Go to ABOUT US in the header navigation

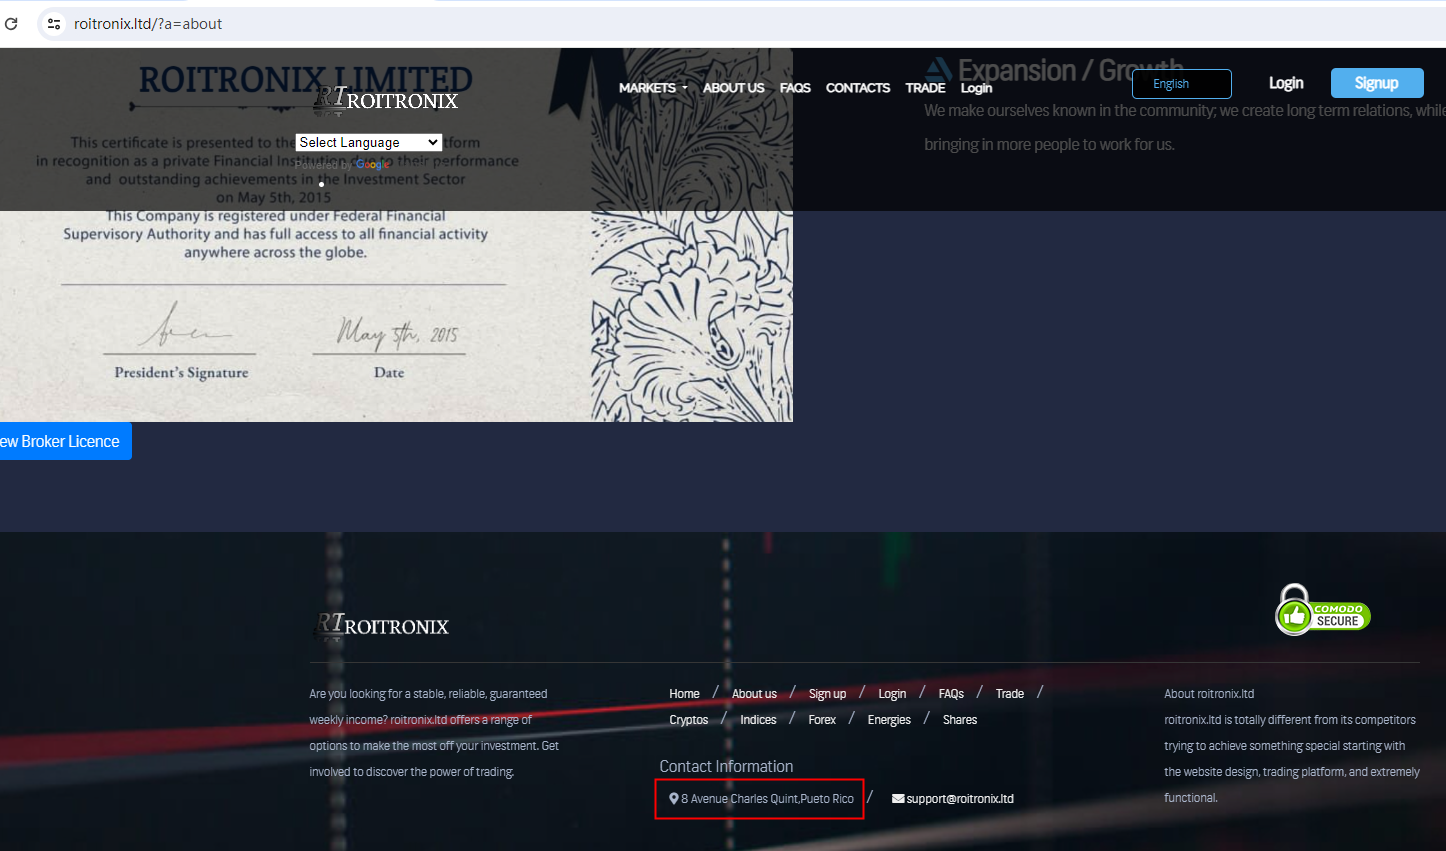point(733,88)
